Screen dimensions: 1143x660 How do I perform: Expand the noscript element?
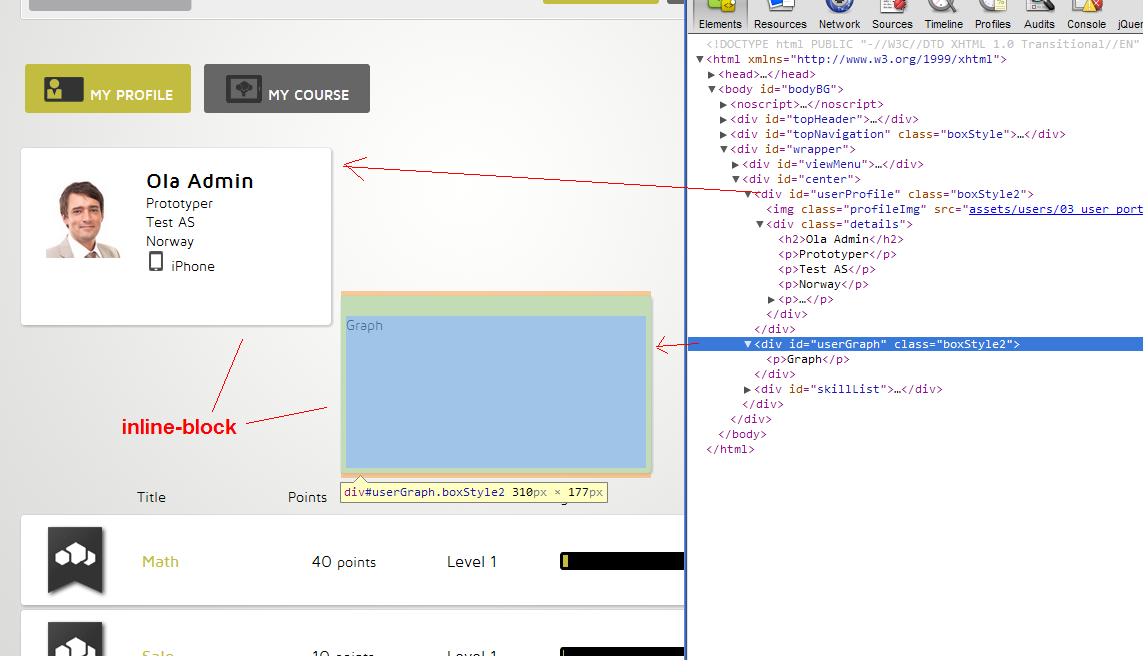pyautogui.click(x=723, y=104)
